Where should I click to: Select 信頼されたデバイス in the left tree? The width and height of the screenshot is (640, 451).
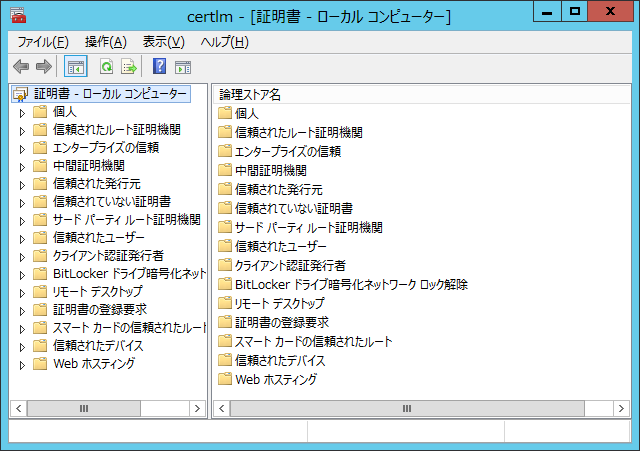tap(98, 346)
